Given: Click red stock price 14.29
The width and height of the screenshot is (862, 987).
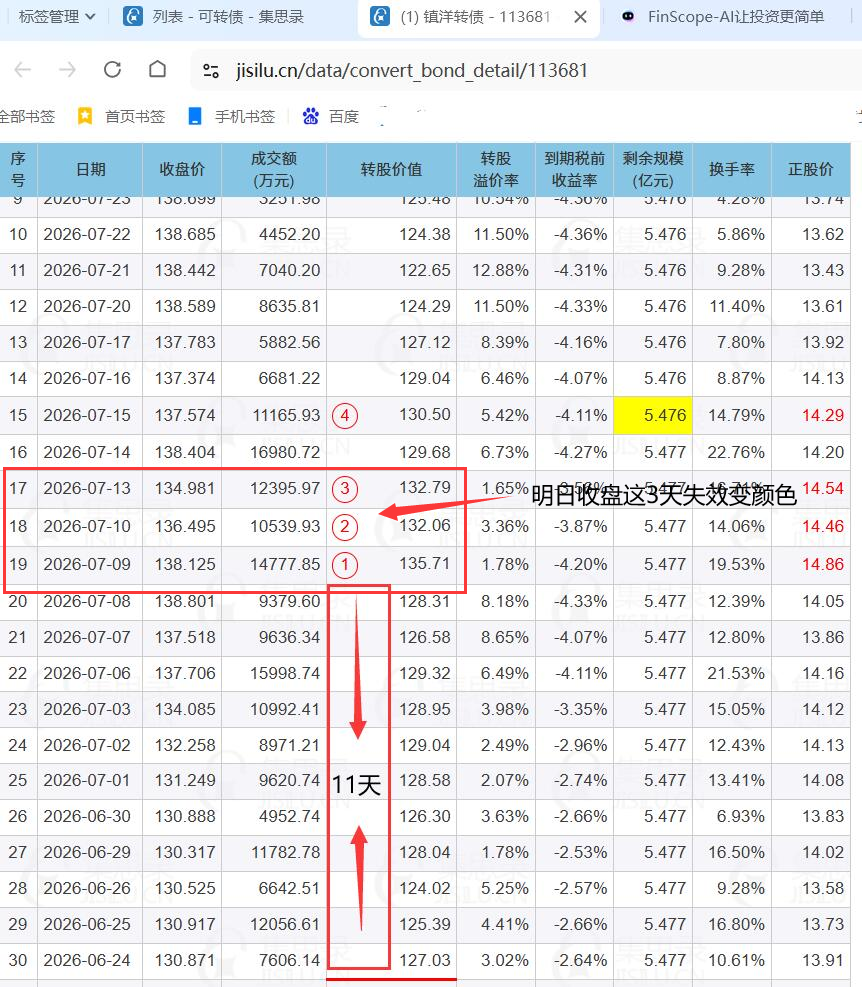Looking at the screenshot, I should click(823, 415).
